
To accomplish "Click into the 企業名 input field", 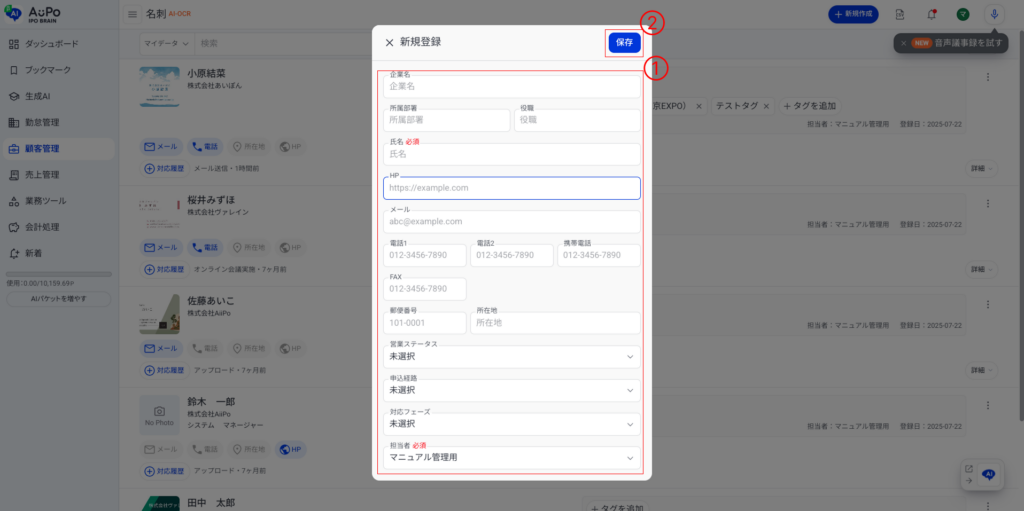I will (x=511, y=87).
